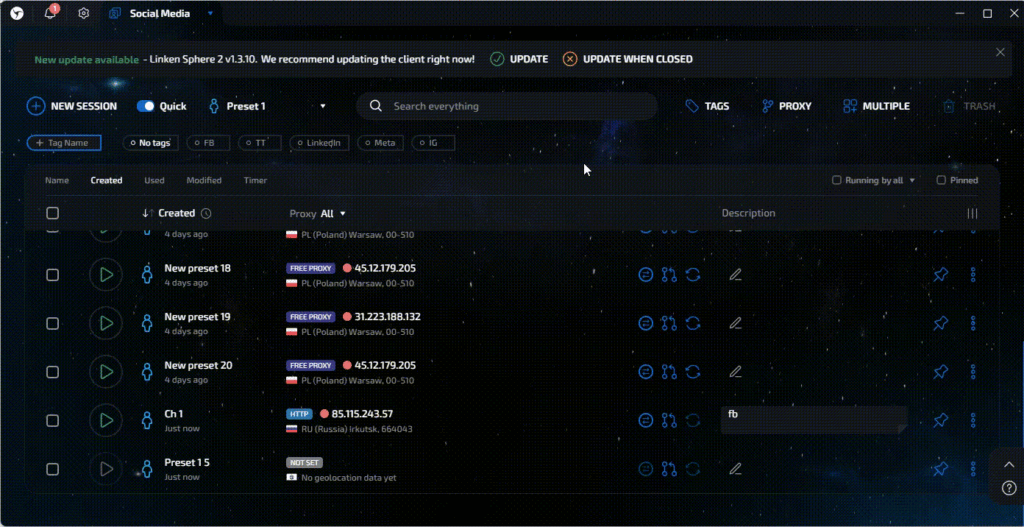Create a NEW SESSION
Screen dimensions: 1024x527
[72, 106]
